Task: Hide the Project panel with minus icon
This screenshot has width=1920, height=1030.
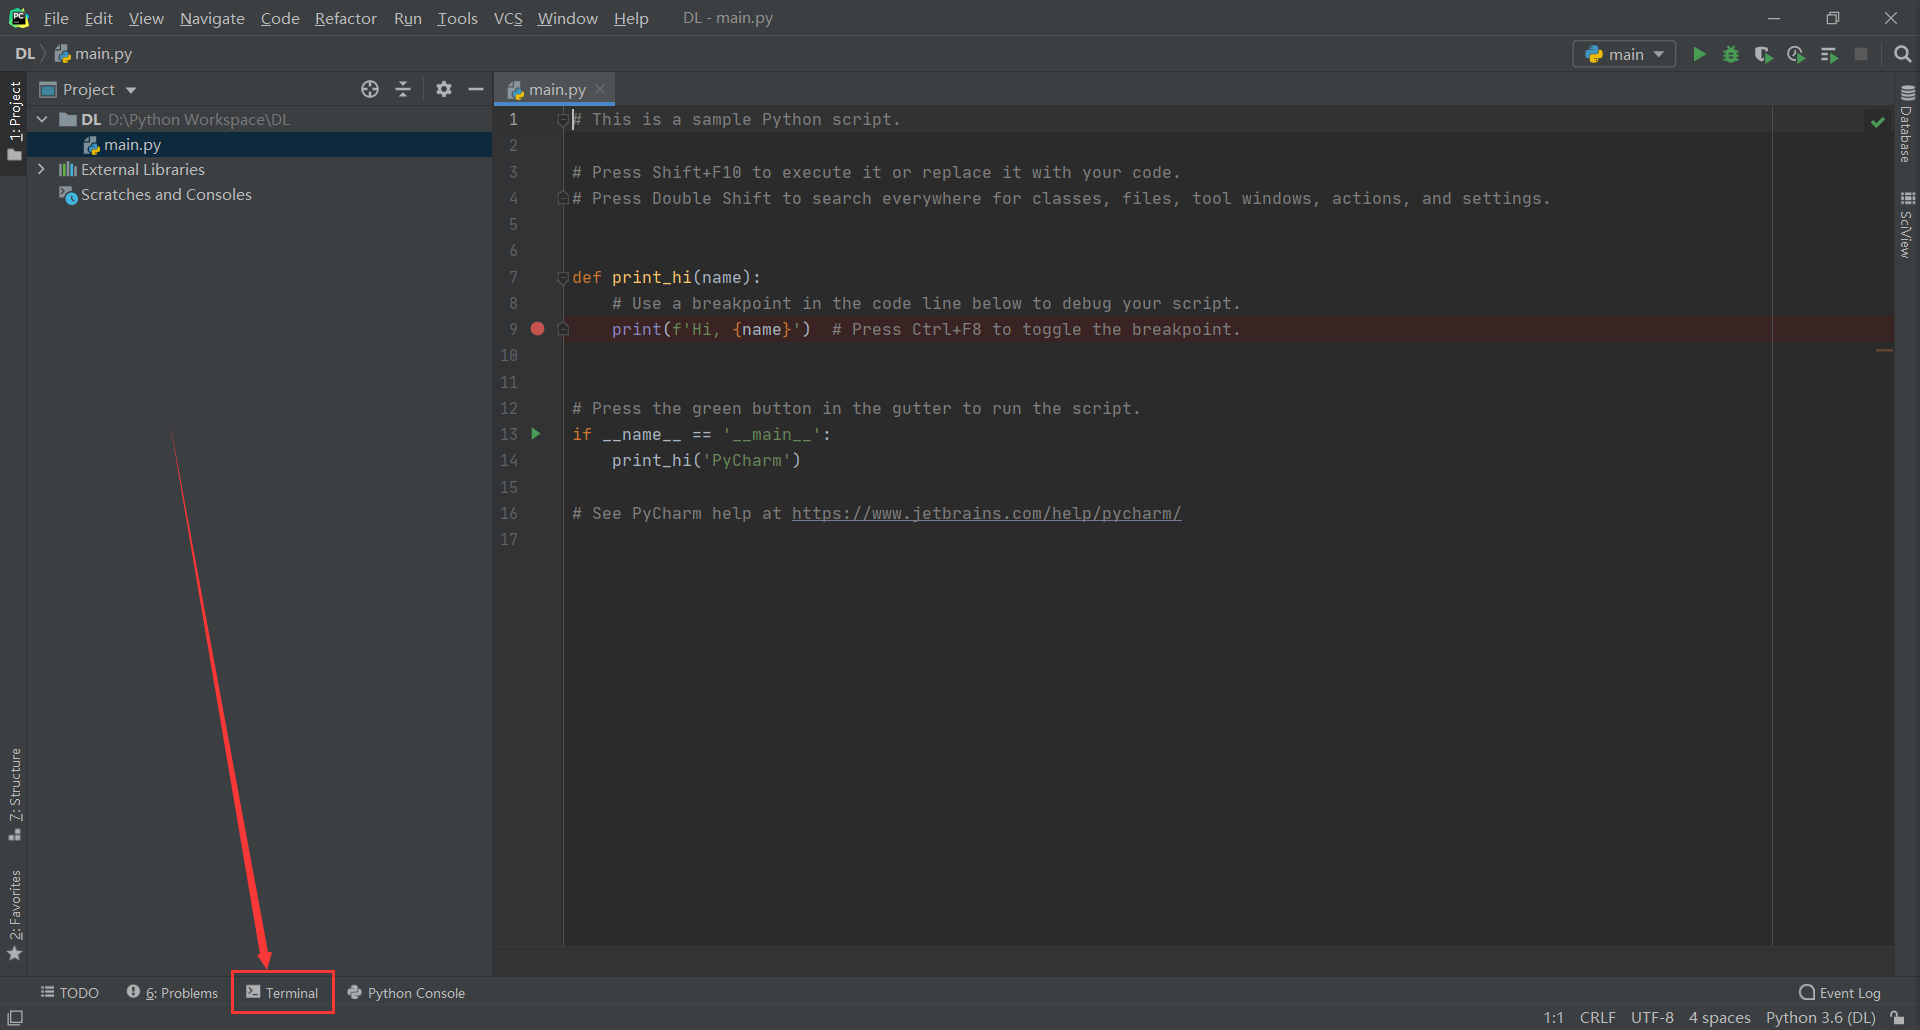Action: point(476,89)
